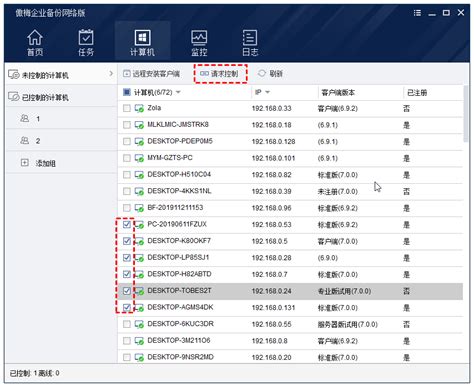Check the DESKTOP-6KUC3DR checkbox

point(127,324)
